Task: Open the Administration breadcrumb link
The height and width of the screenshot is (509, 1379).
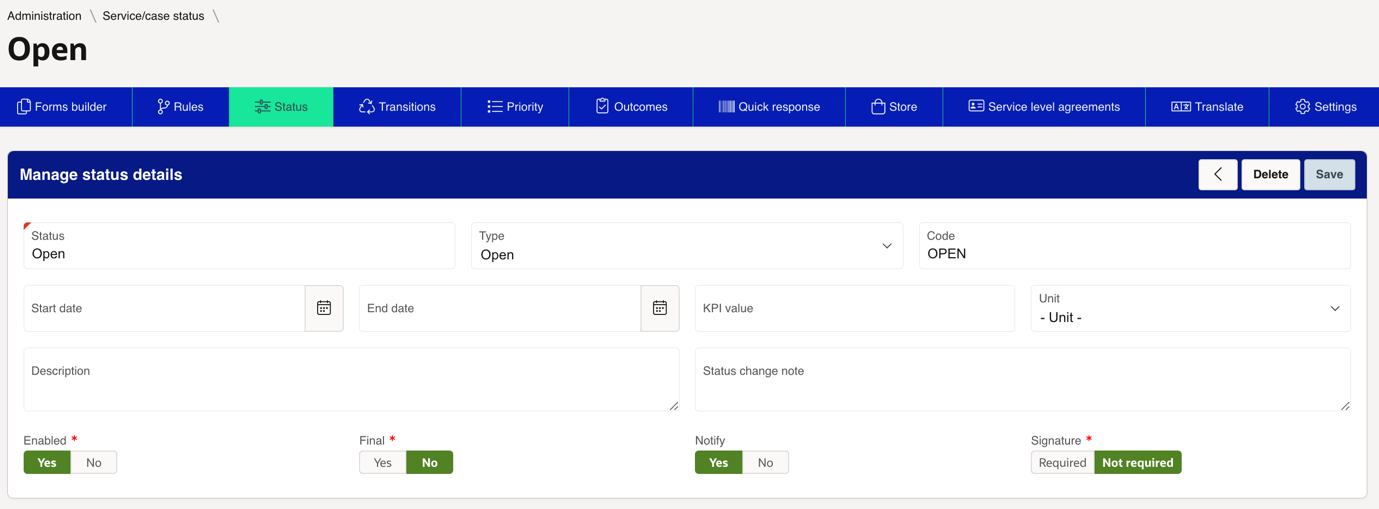Action: (45, 16)
